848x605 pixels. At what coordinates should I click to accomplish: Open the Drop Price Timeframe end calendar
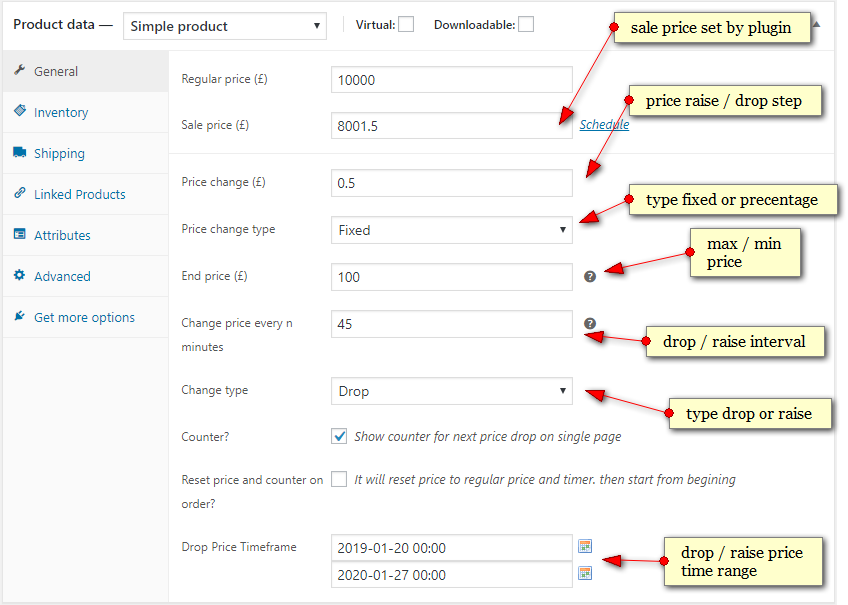(x=585, y=573)
